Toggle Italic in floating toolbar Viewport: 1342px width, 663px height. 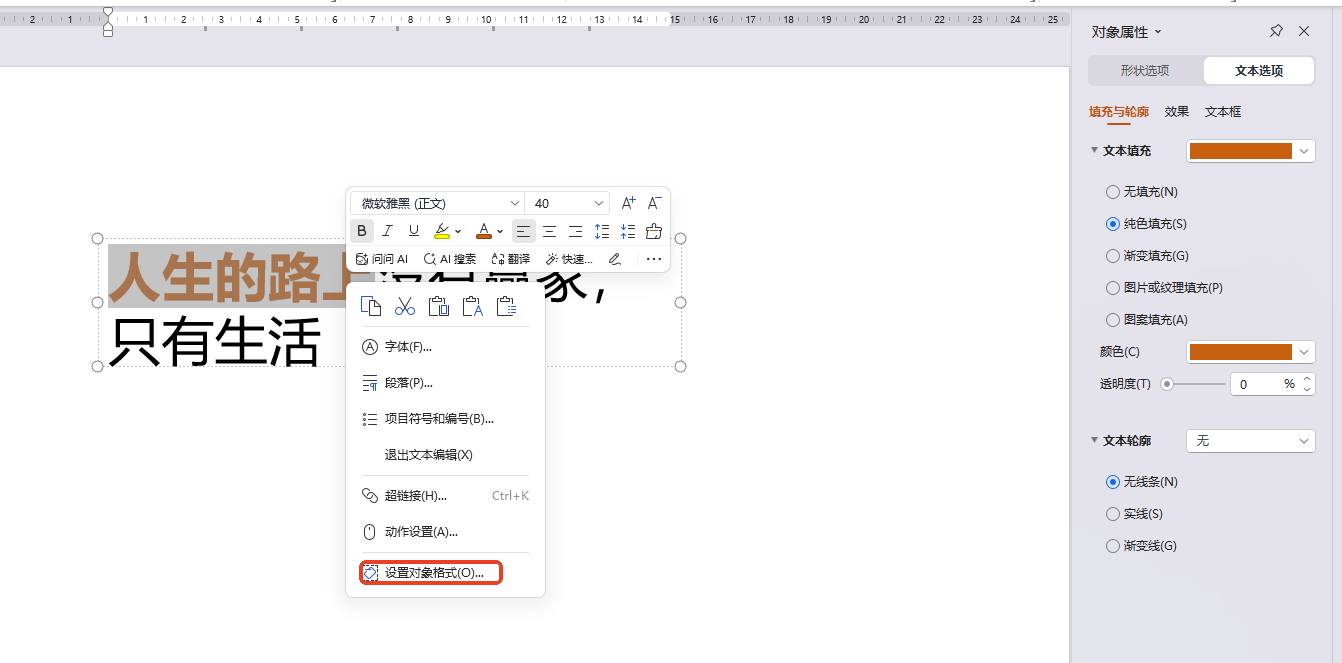pos(388,231)
